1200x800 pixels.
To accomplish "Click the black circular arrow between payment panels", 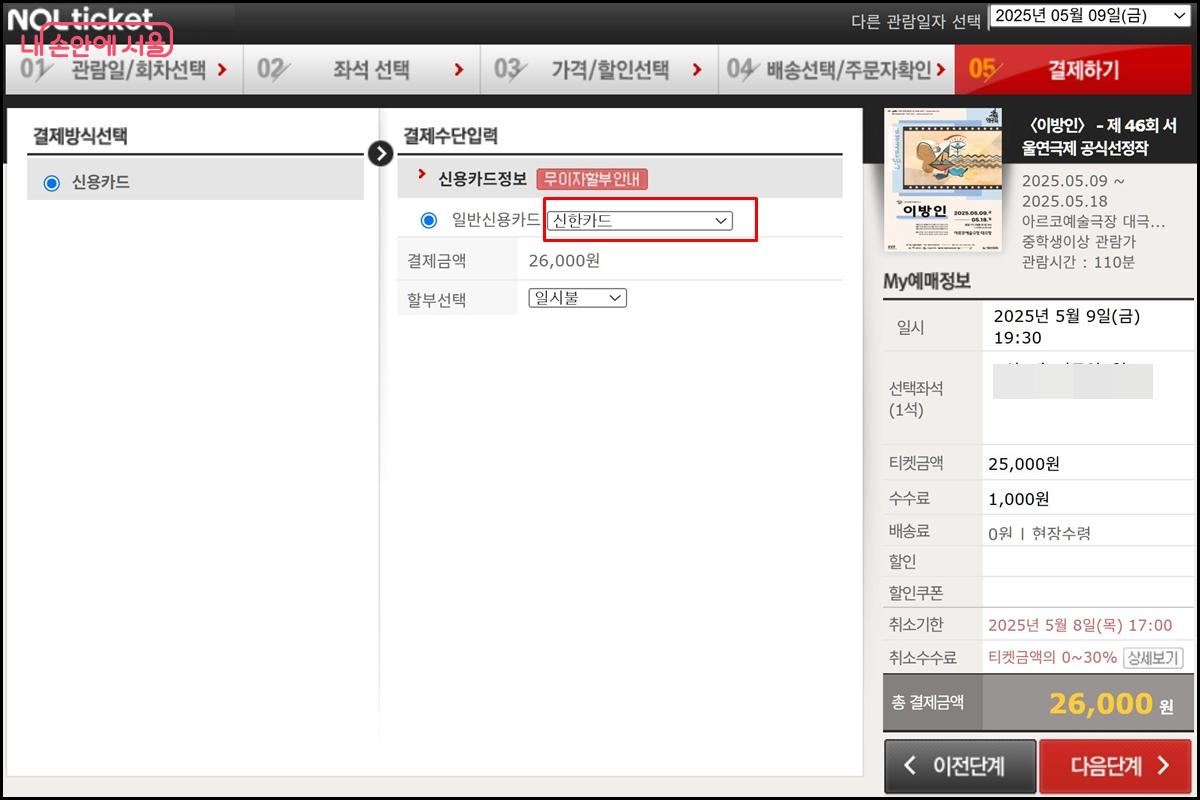I will pos(380,154).
